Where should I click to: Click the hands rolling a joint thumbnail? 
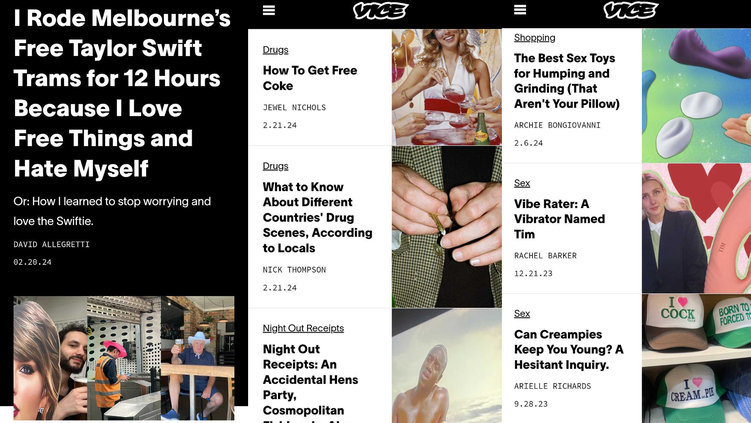click(x=446, y=227)
